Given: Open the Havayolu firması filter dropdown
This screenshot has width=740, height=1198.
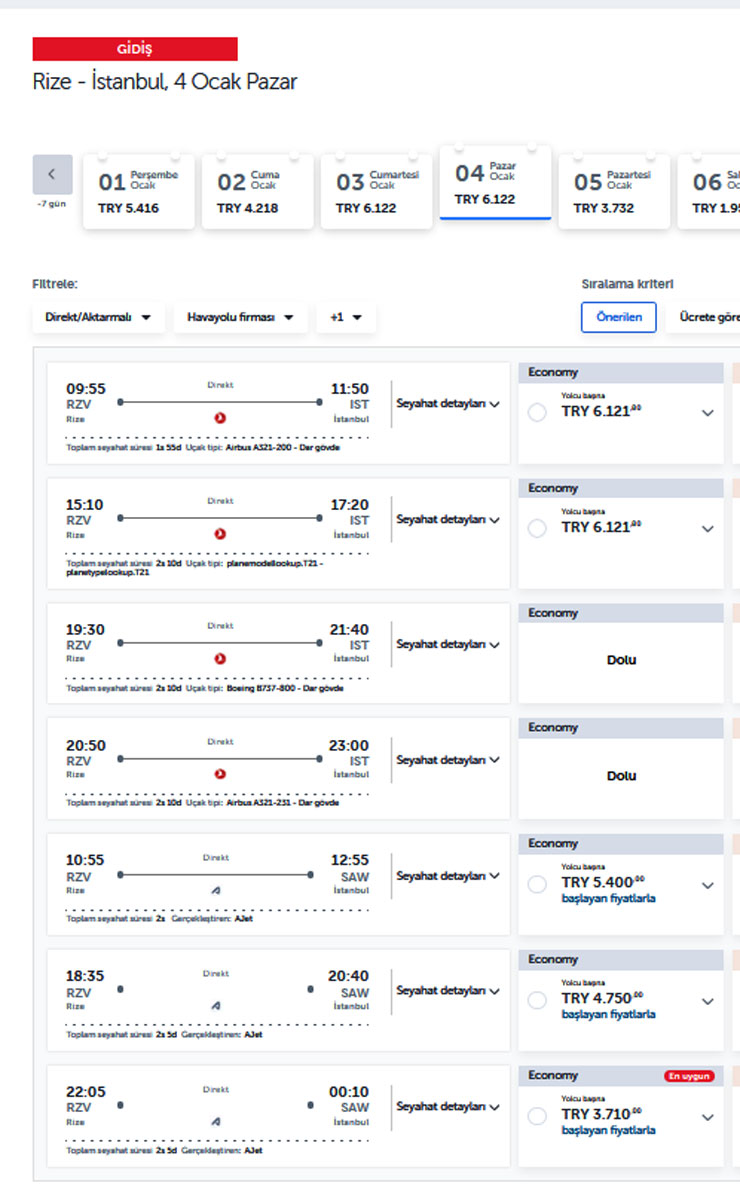Looking at the screenshot, I should pyautogui.click(x=240, y=317).
